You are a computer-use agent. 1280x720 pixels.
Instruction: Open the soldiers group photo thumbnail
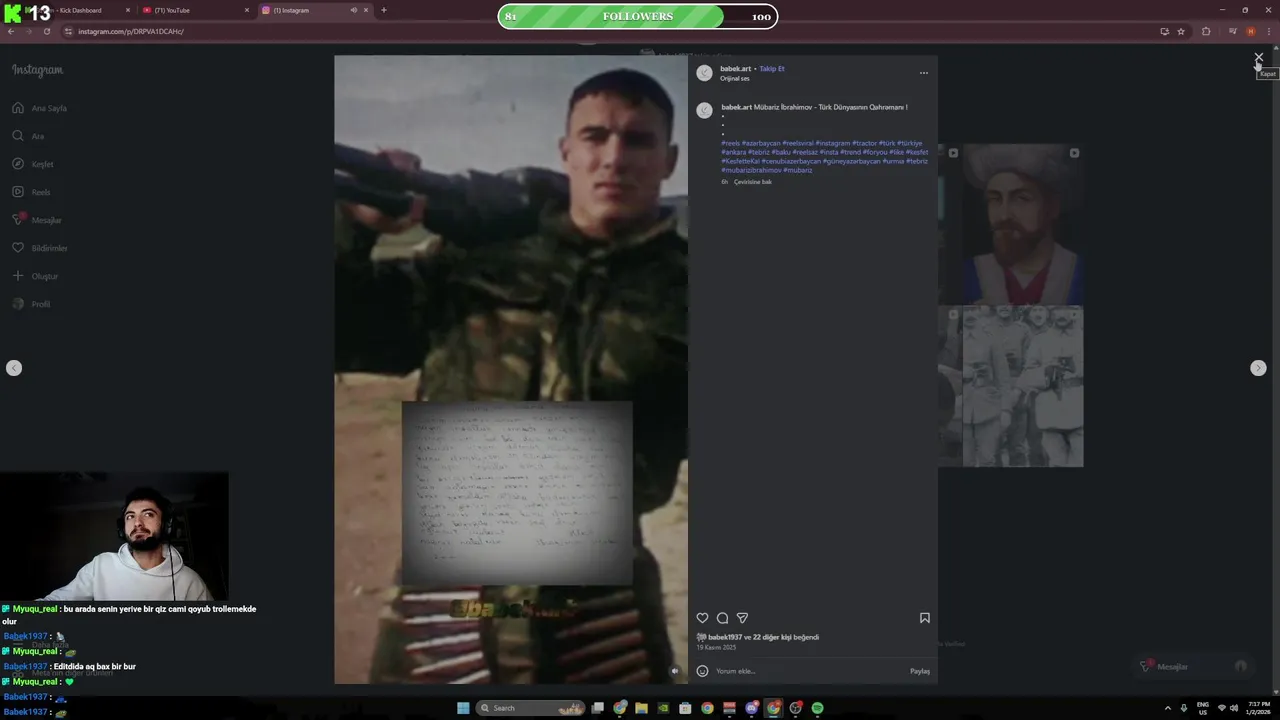tap(1022, 386)
